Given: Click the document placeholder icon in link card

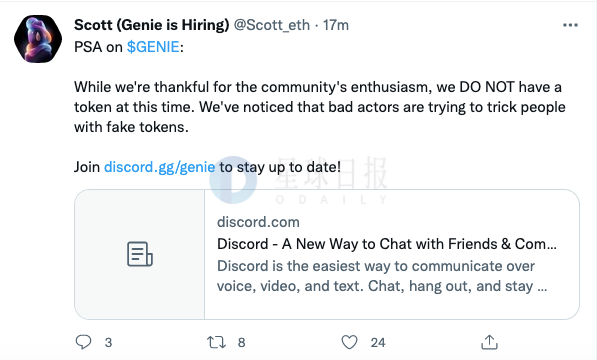Looking at the screenshot, I should click(x=140, y=254).
